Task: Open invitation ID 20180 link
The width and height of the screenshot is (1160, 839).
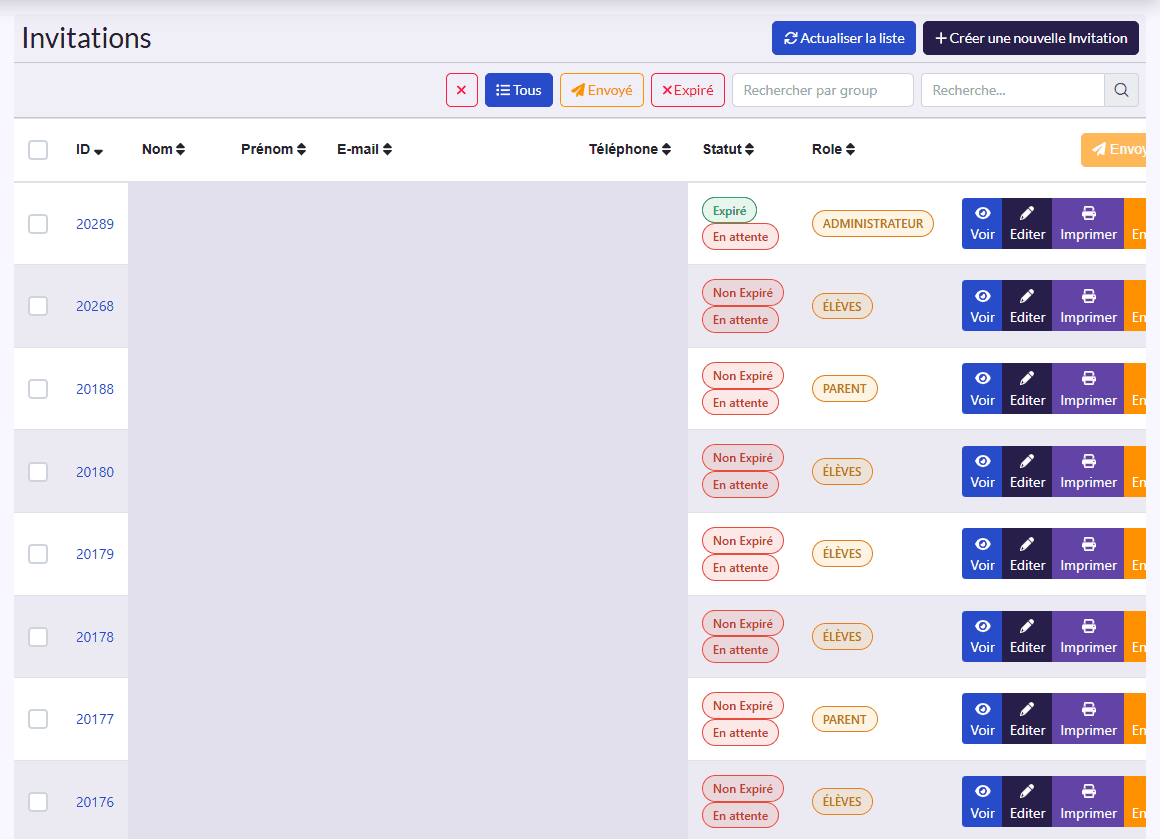Action: click(95, 472)
